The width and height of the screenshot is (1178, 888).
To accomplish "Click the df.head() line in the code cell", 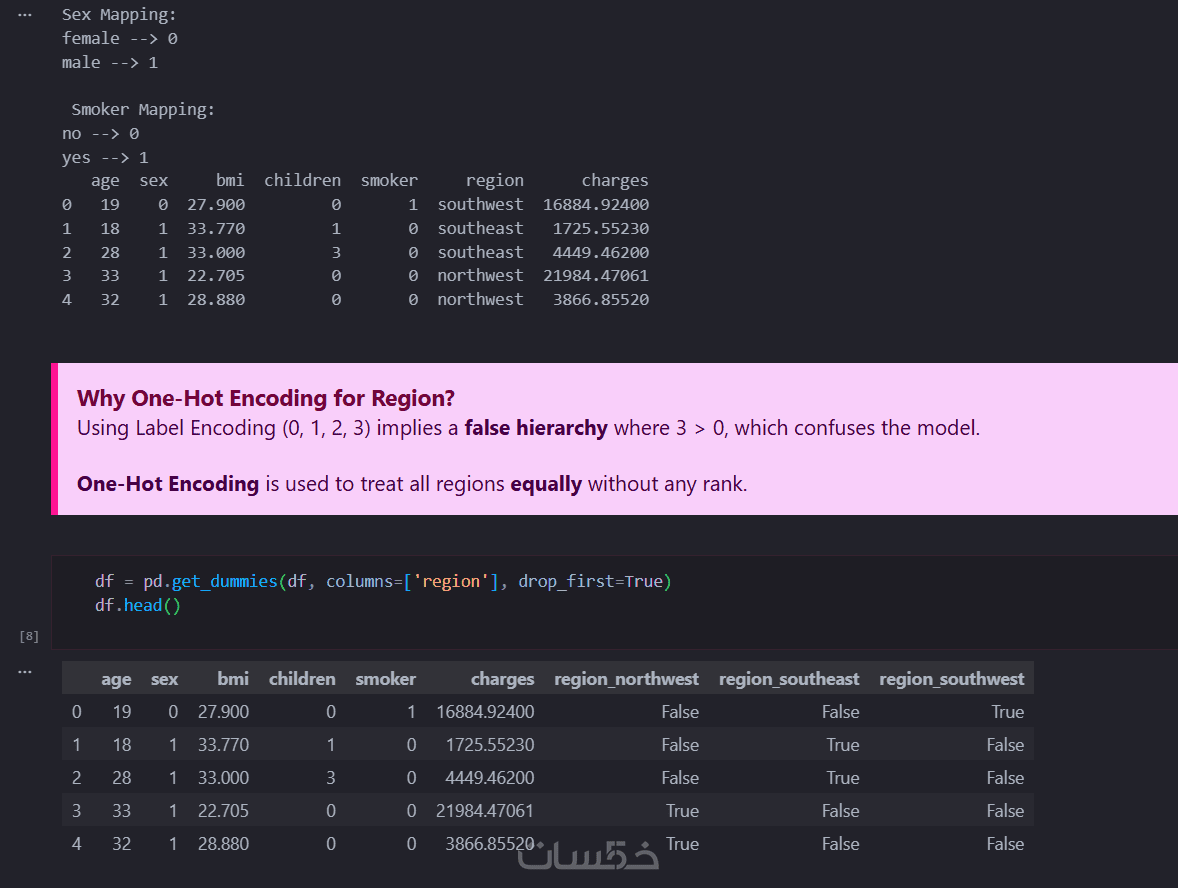I will pos(137,605).
